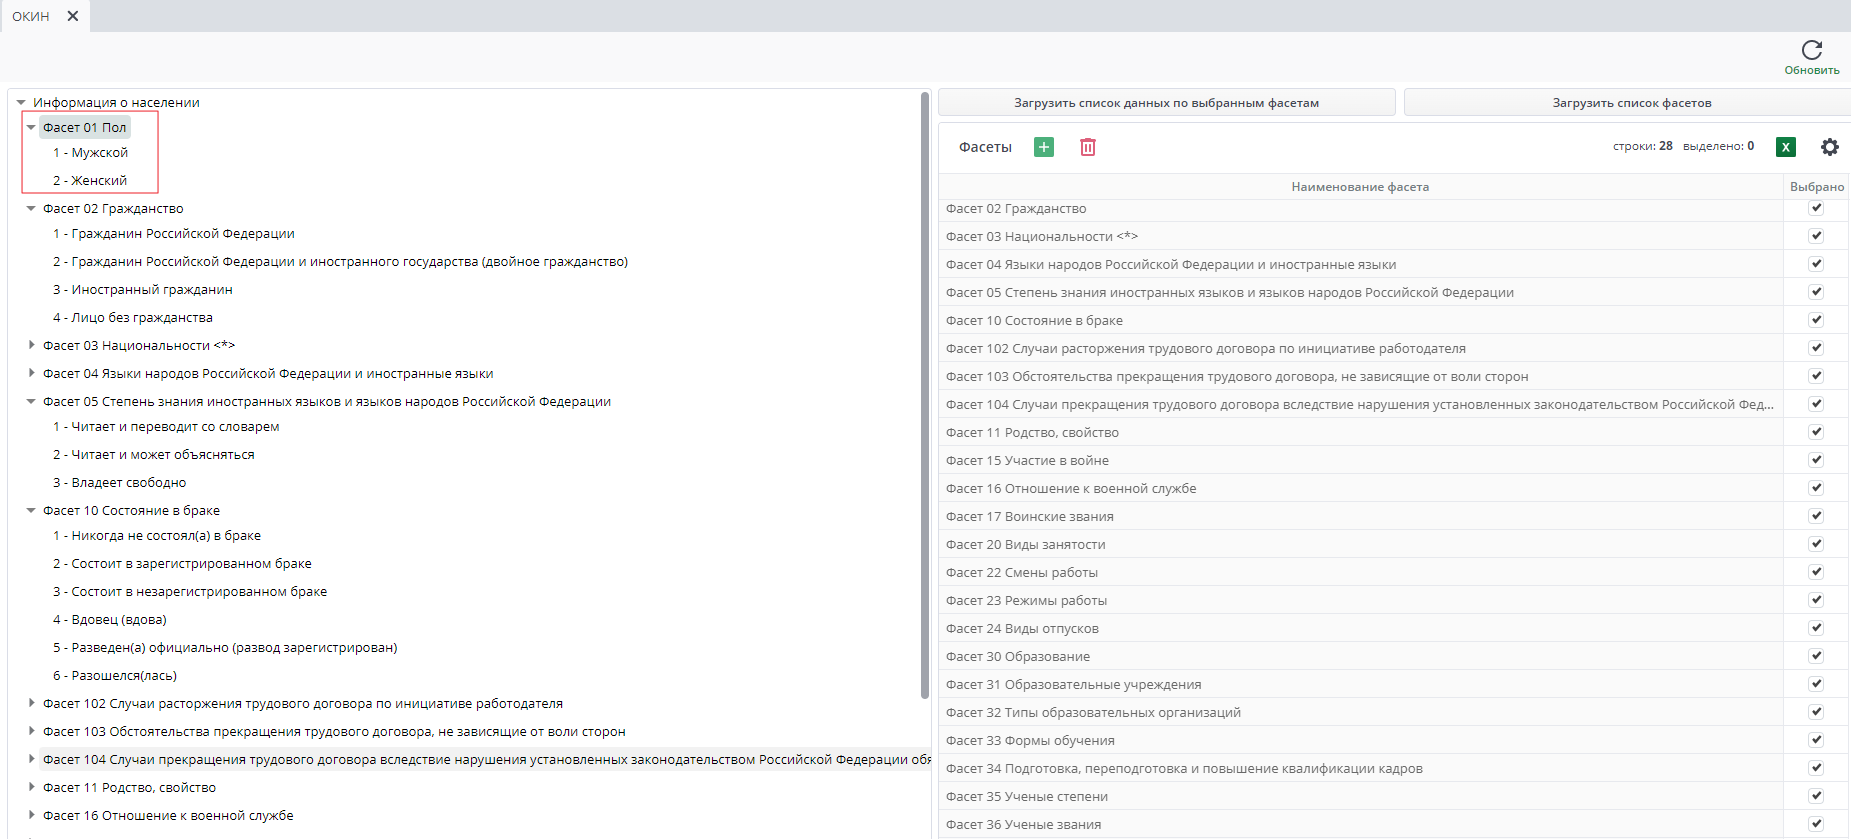Sort by Наименование фасета column header
The width and height of the screenshot is (1851, 839).
tap(1360, 187)
